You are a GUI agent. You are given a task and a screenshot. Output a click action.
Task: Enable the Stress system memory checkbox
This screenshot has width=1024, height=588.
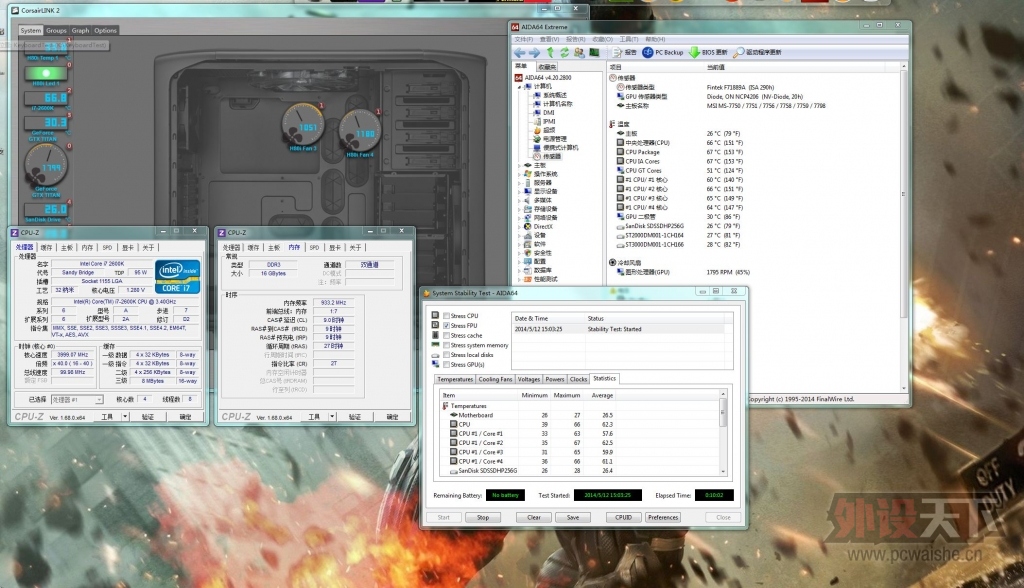click(446, 345)
